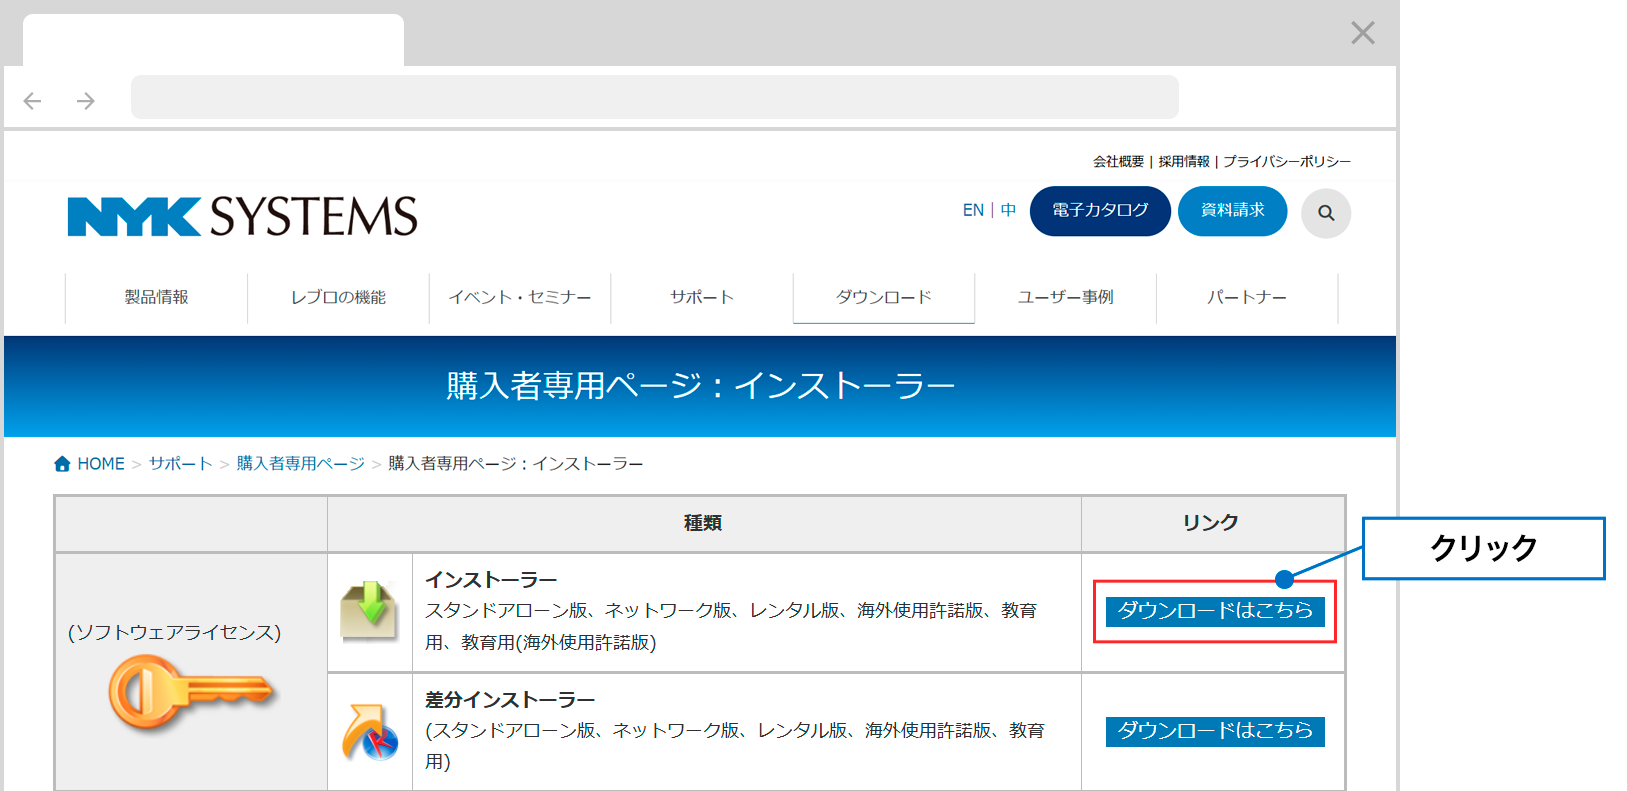1627x791 pixels.
Task: Click the home icon in breadcrumb
Action: [x=62, y=464]
